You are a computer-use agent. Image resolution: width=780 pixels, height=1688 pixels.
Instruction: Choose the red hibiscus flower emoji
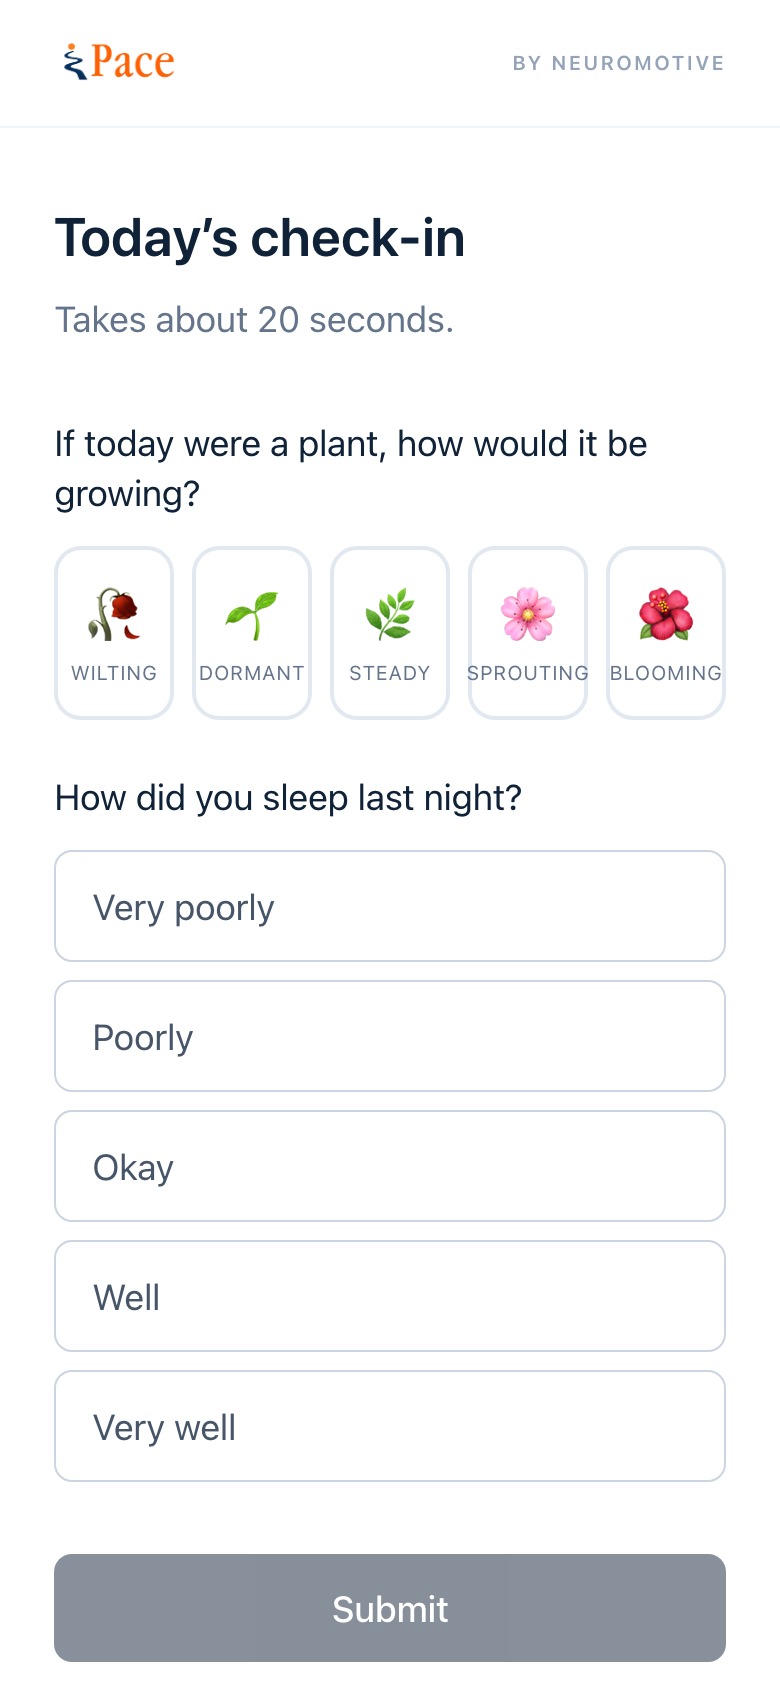[666, 614]
